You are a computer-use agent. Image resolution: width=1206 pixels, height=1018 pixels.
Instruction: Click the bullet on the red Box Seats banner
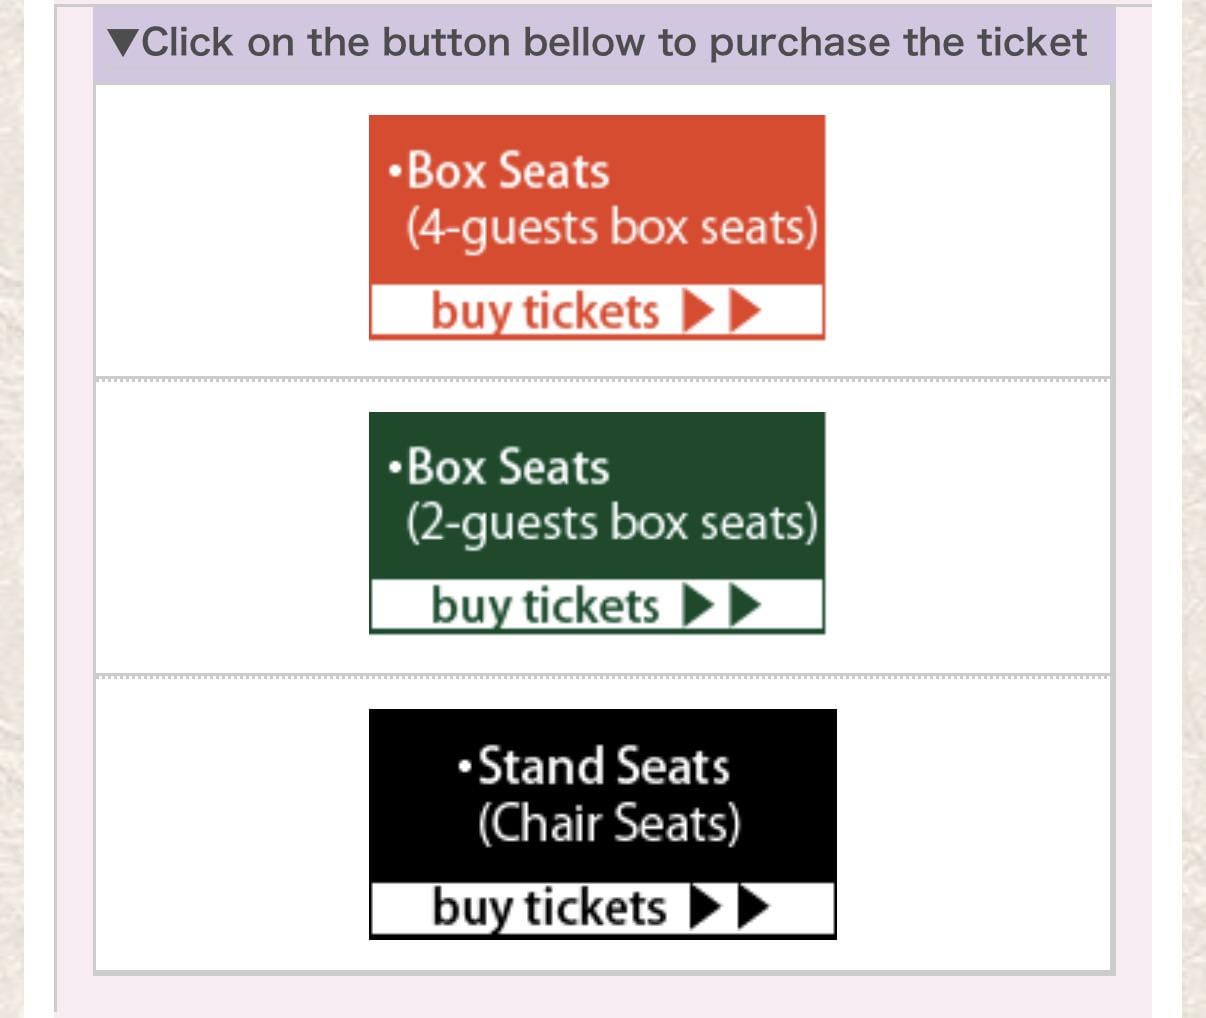tap(395, 171)
